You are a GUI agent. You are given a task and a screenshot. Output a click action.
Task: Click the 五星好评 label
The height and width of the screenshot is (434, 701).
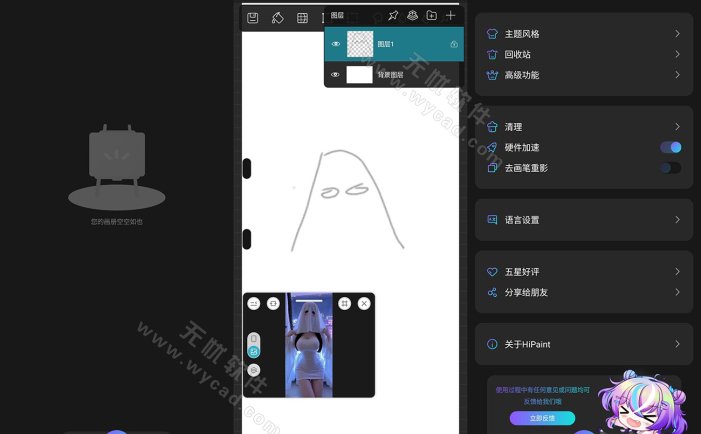point(522,272)
